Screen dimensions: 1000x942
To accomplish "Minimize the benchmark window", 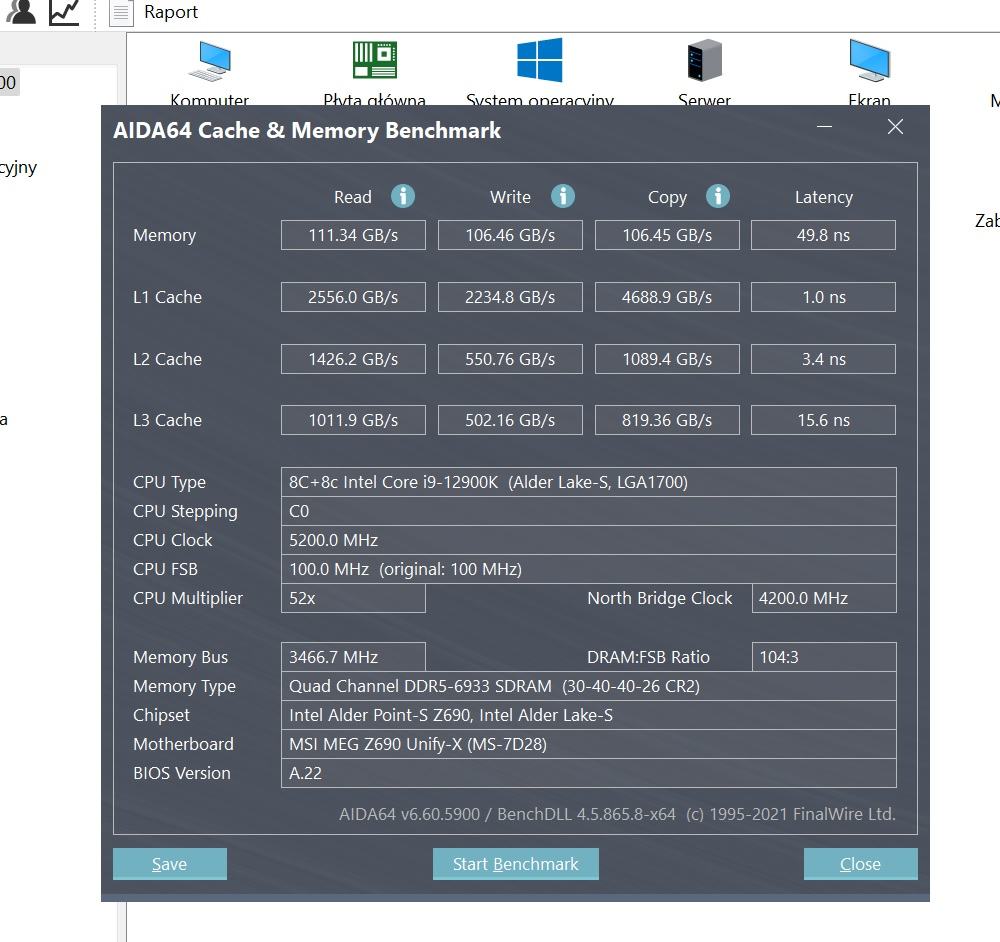I will [824, 126].
